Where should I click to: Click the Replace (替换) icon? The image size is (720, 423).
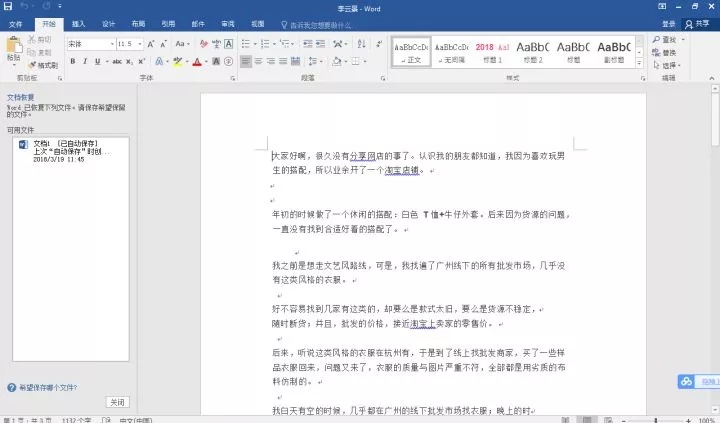click(x=656, y=53)
